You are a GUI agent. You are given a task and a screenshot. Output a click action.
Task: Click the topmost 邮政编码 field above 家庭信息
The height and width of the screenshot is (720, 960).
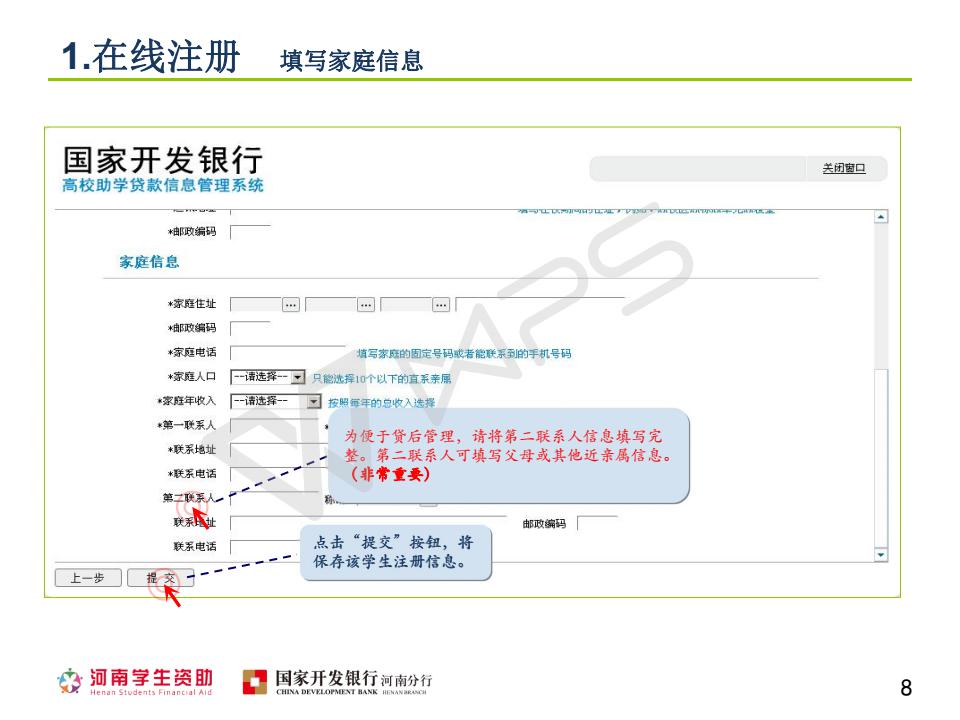[250, 233]
